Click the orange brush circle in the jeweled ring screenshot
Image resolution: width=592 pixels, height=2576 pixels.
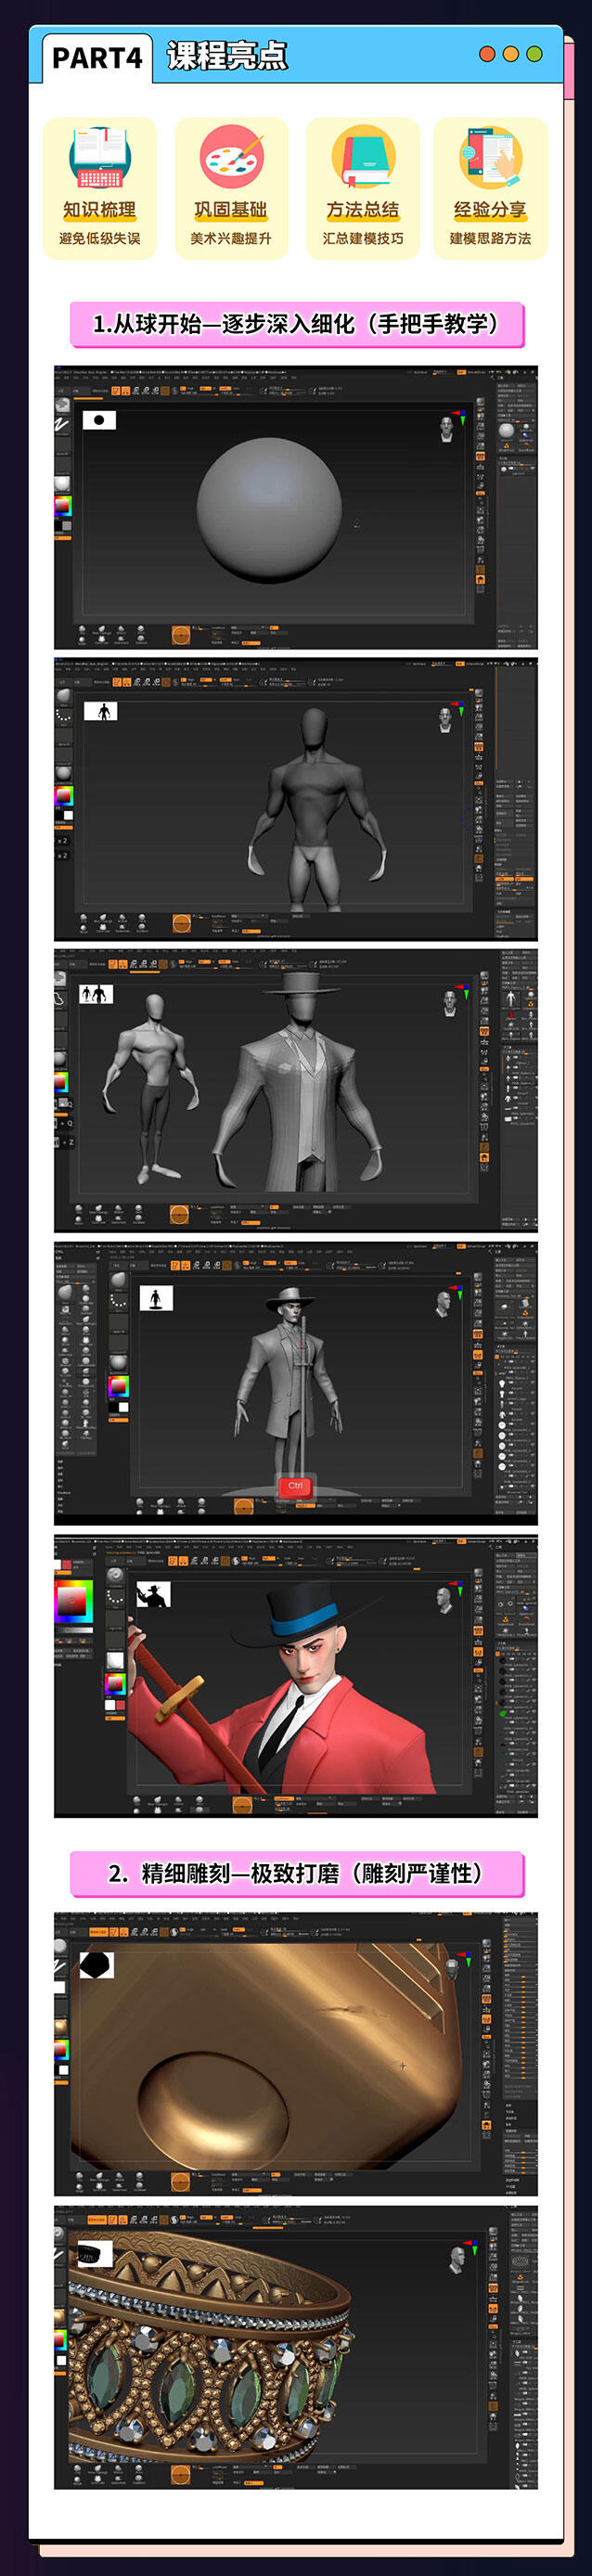coord(180,2474)
